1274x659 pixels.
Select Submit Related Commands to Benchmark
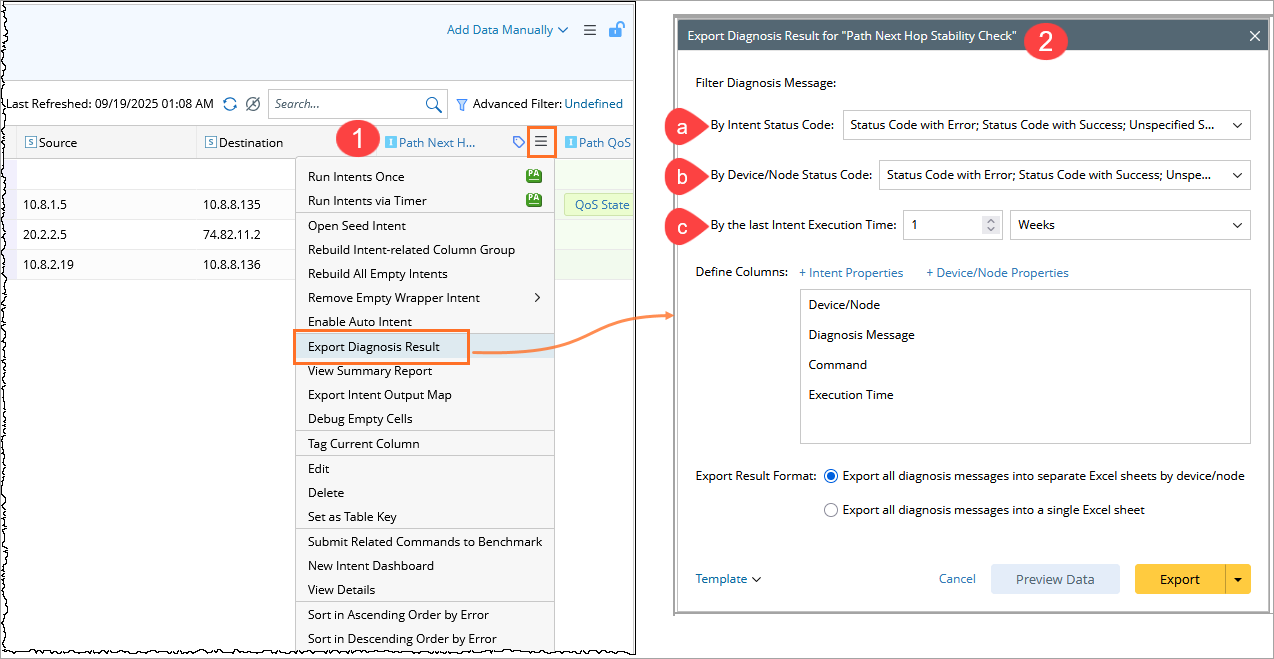tap(424, 541)
